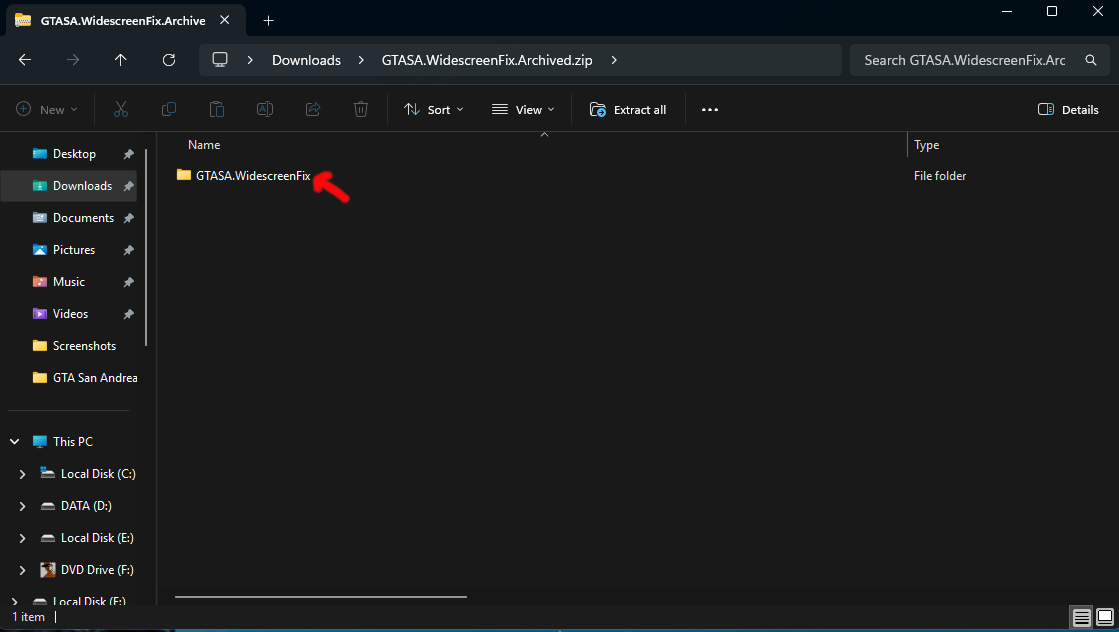Toggle the Details pane

pyautogui.click(x=1068, y=109)
